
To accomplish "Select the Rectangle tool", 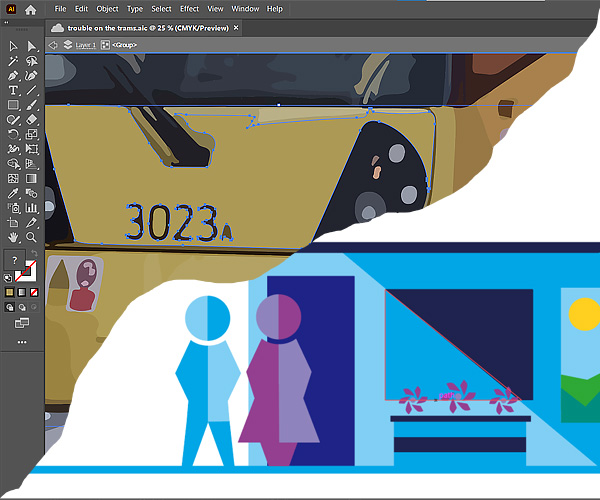I will point(13,105).
